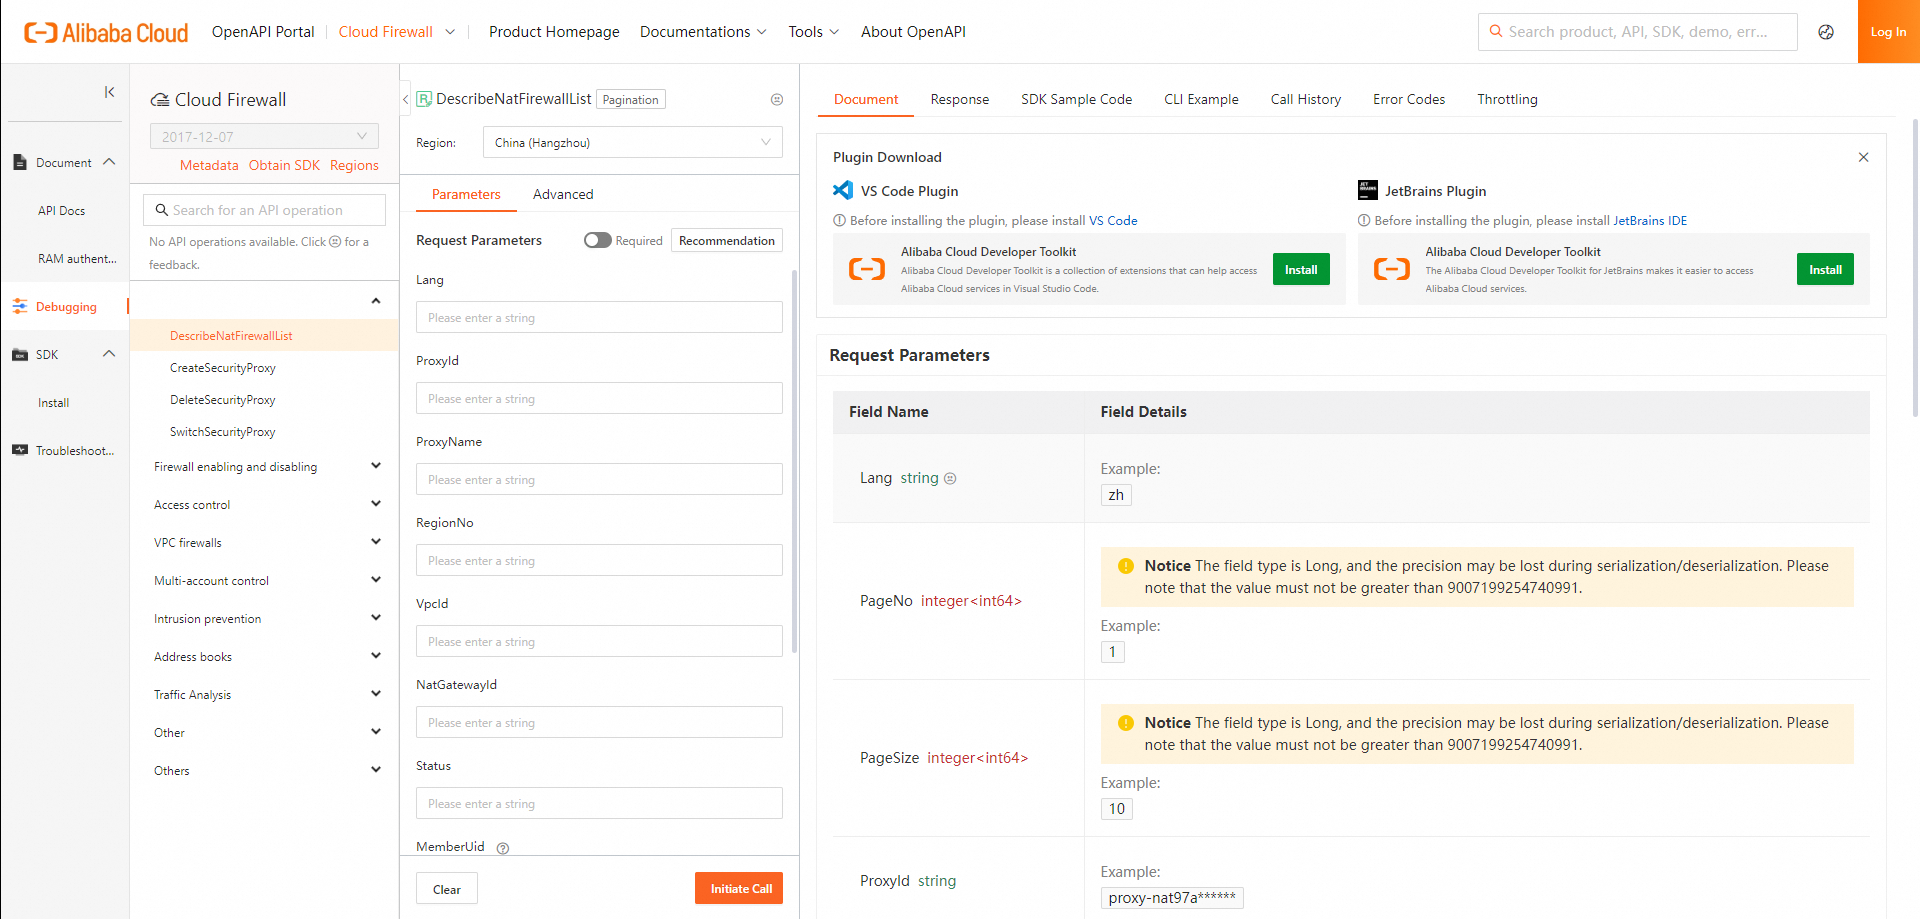Click the icon beside Lang string
Image resolution: width=1920 pixels, height=919 pixels.
tap(950, 479)
